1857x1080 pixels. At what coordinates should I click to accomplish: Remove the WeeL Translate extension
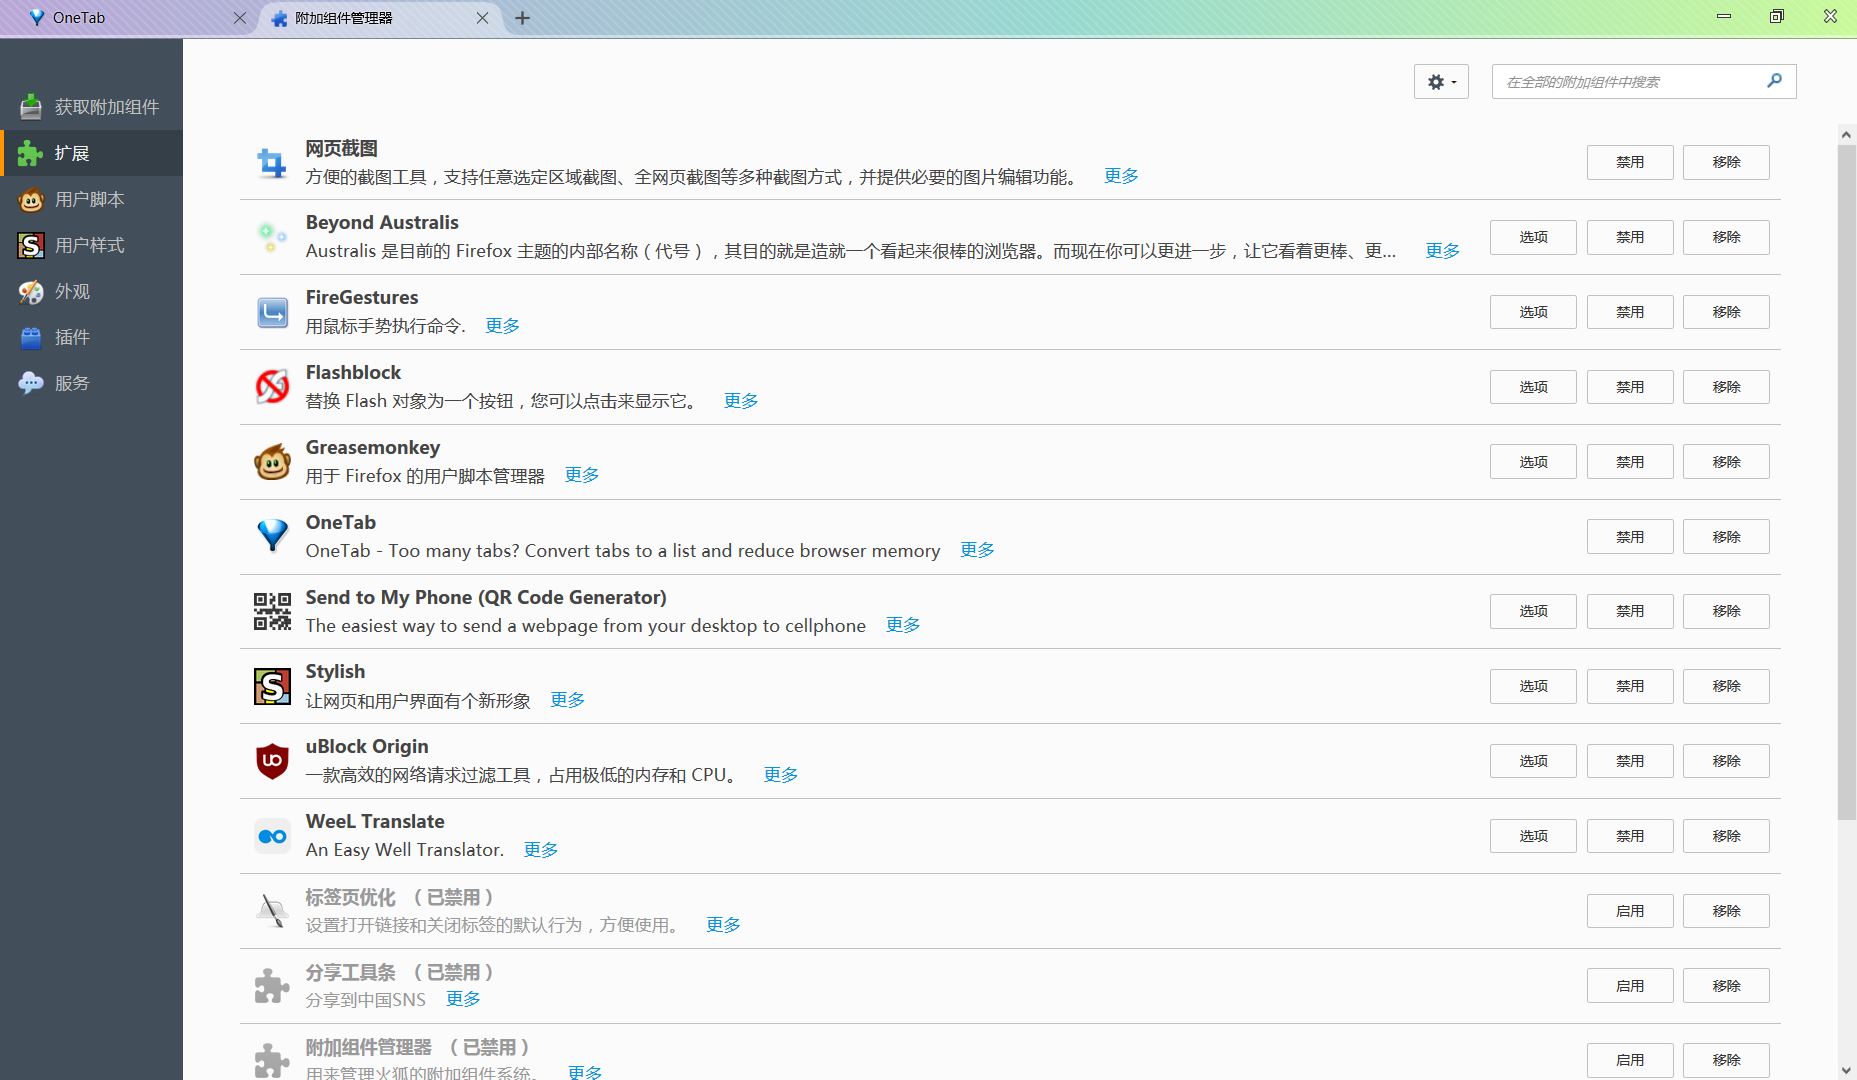1726,836
